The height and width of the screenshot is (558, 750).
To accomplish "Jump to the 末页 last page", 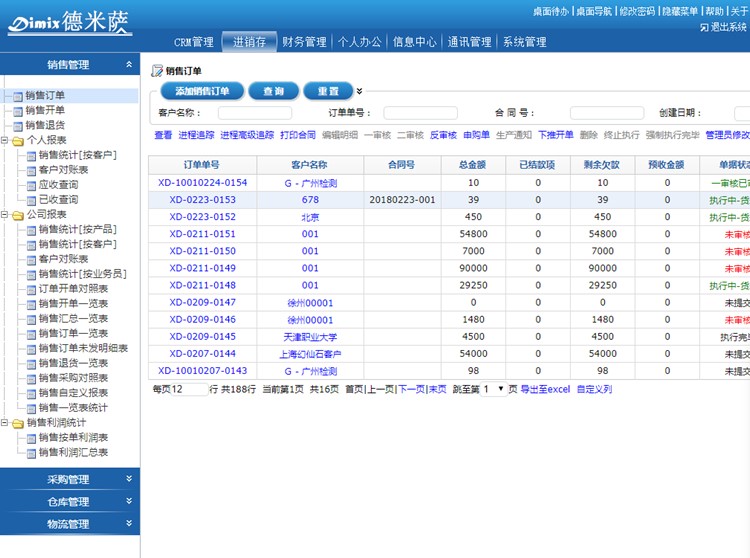I will [x=438, y=389].
